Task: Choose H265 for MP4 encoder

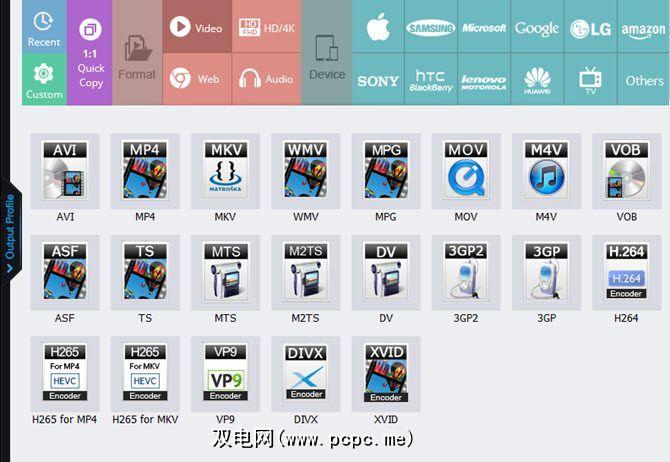Action: pyautogui.click(x=65, y=374)
